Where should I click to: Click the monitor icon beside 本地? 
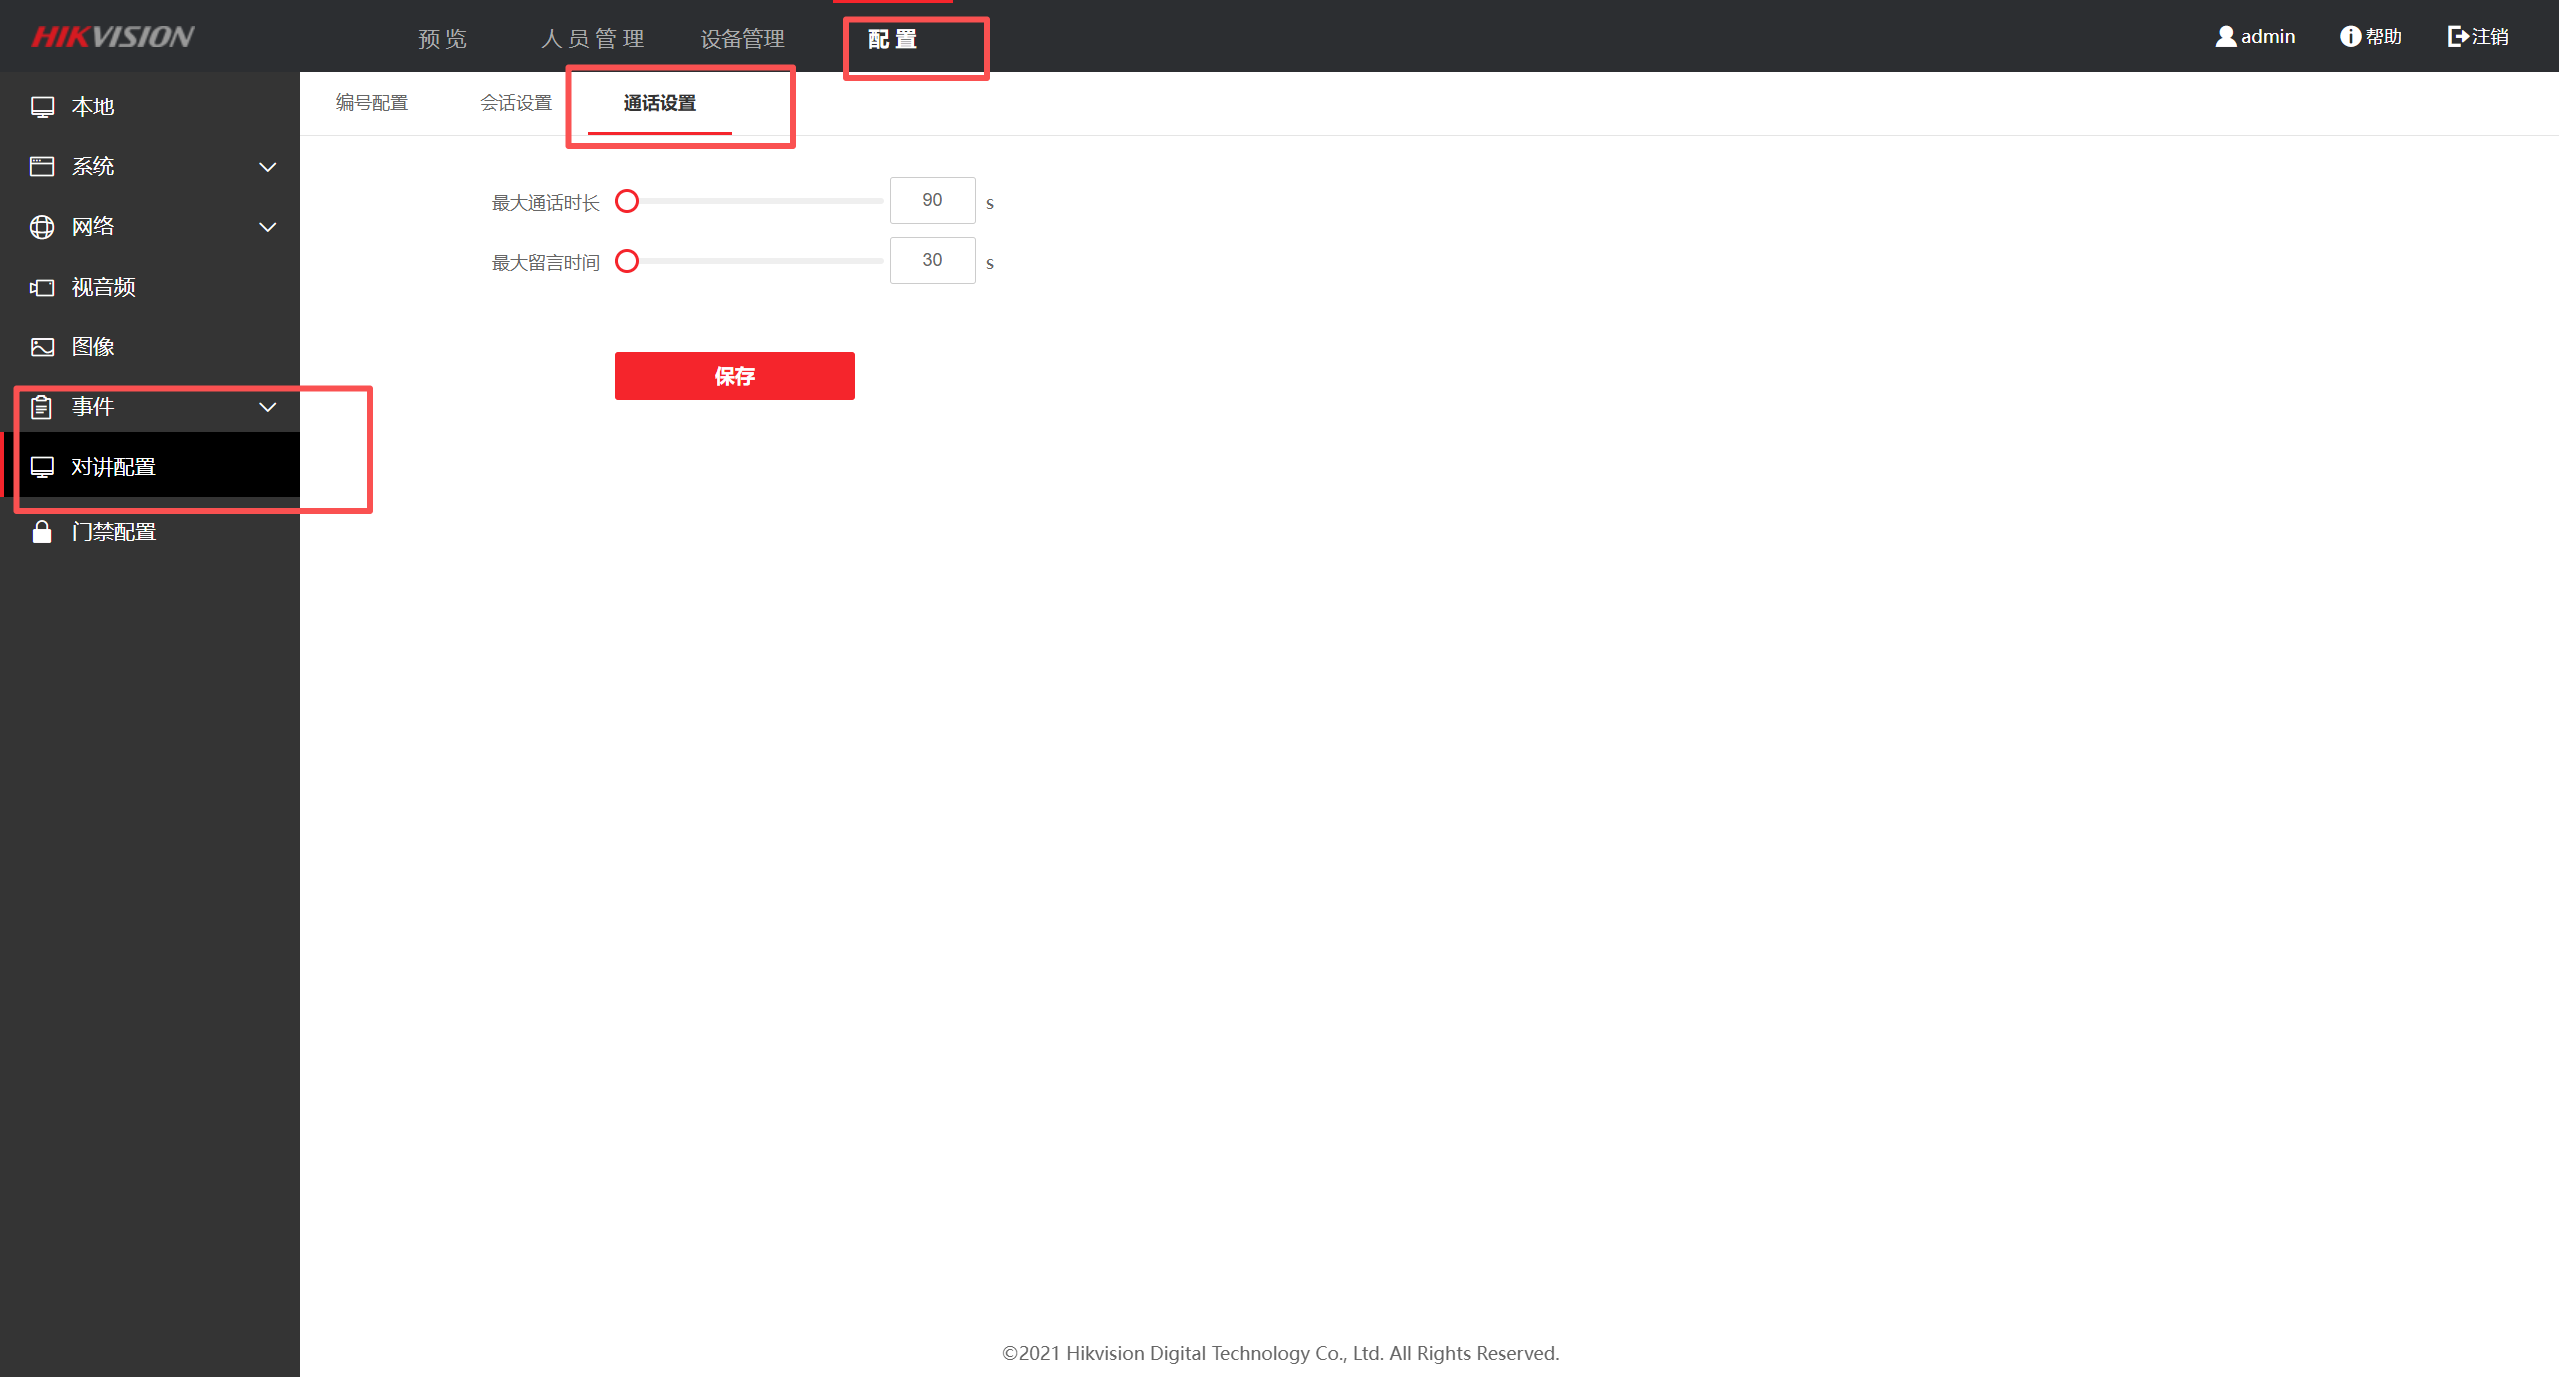[x=42, y=107]
